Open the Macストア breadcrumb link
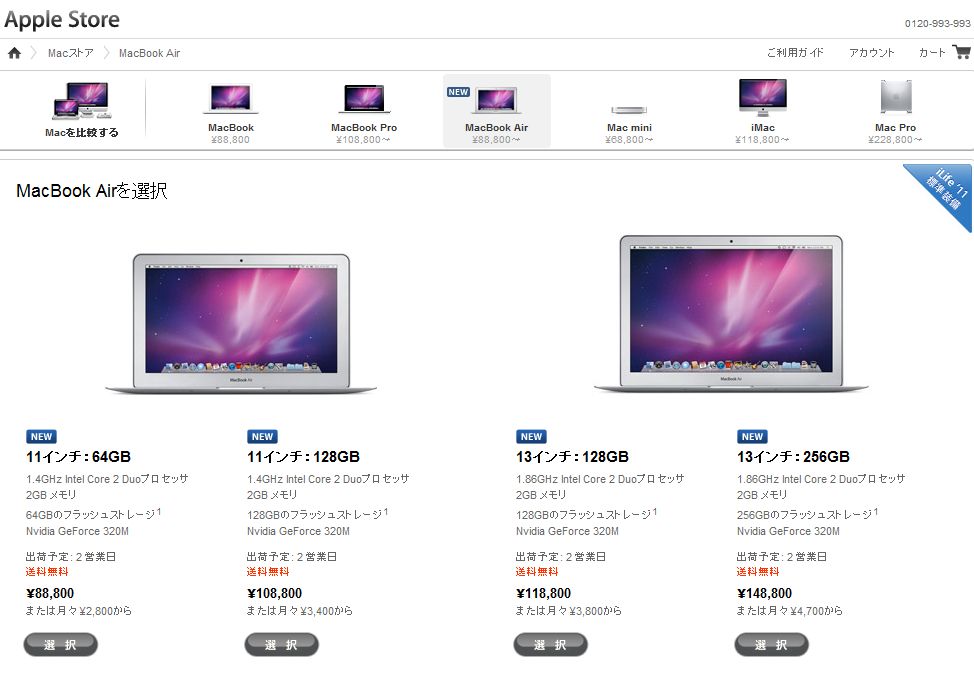Image resolution: width=974 pixels, height=677 pixels. [70, 53]
